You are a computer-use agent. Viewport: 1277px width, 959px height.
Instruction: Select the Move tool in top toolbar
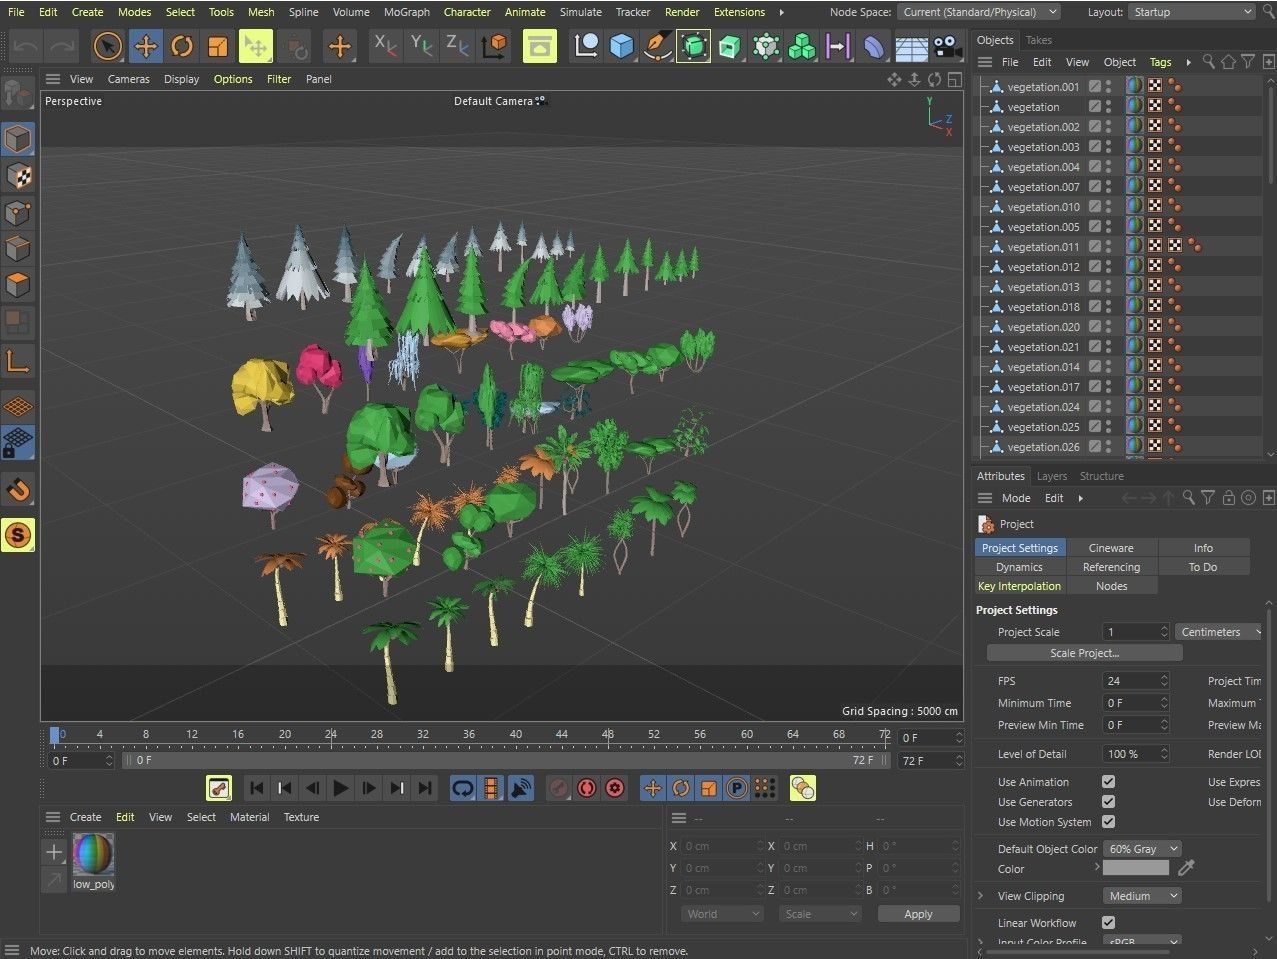(x=145, y=46)
